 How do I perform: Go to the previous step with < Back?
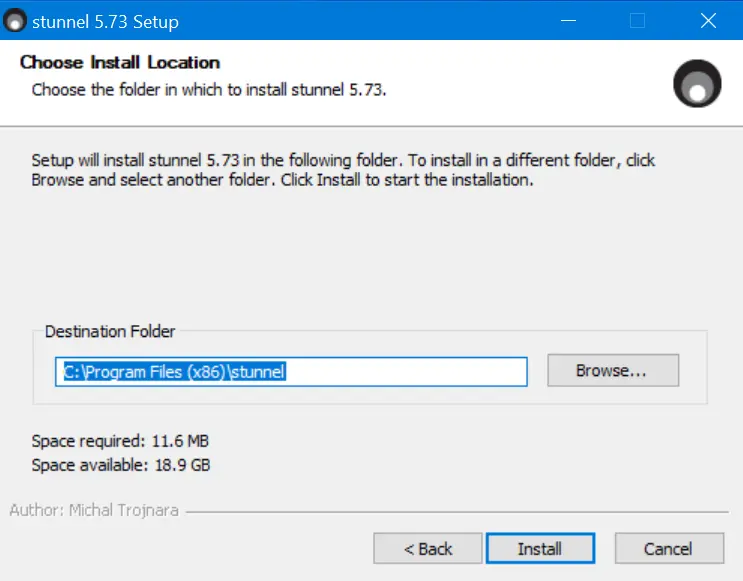point(427,548)
